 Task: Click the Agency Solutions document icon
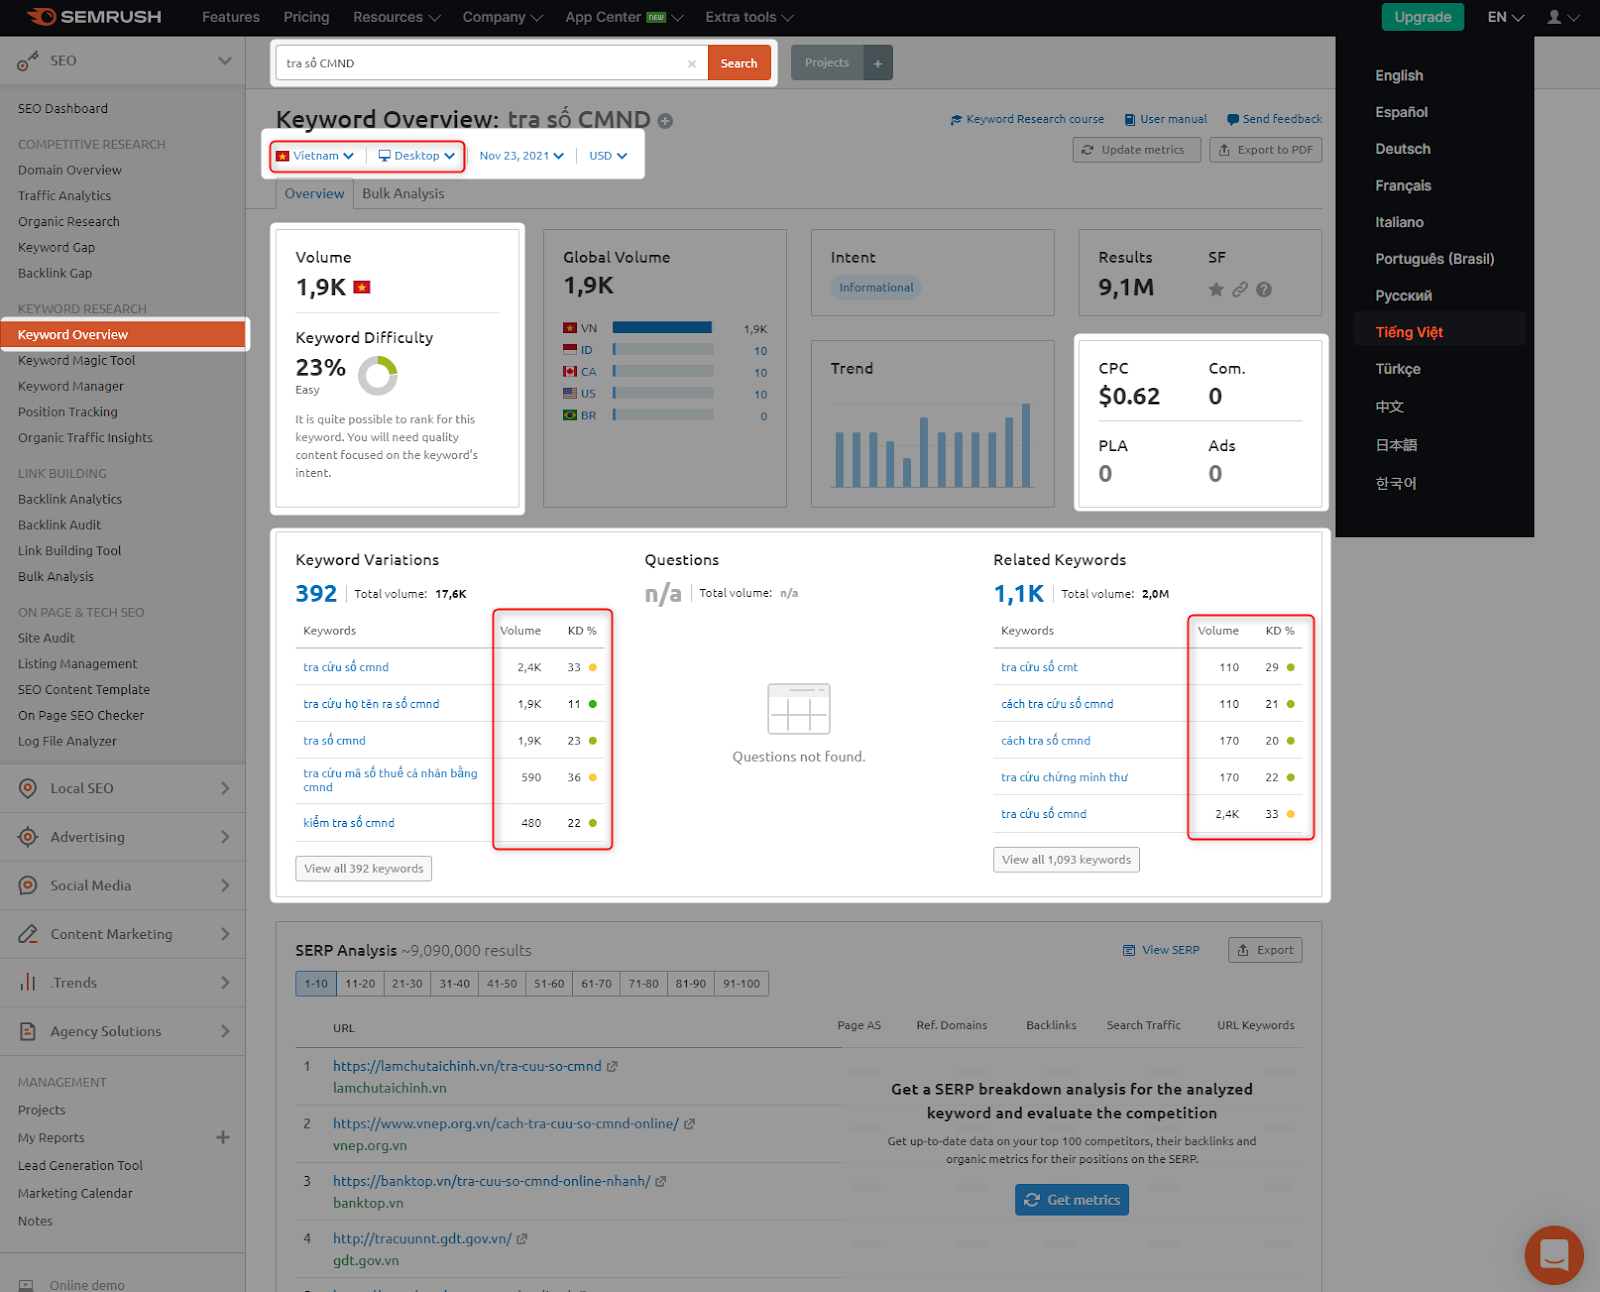tap(28, 1031)
